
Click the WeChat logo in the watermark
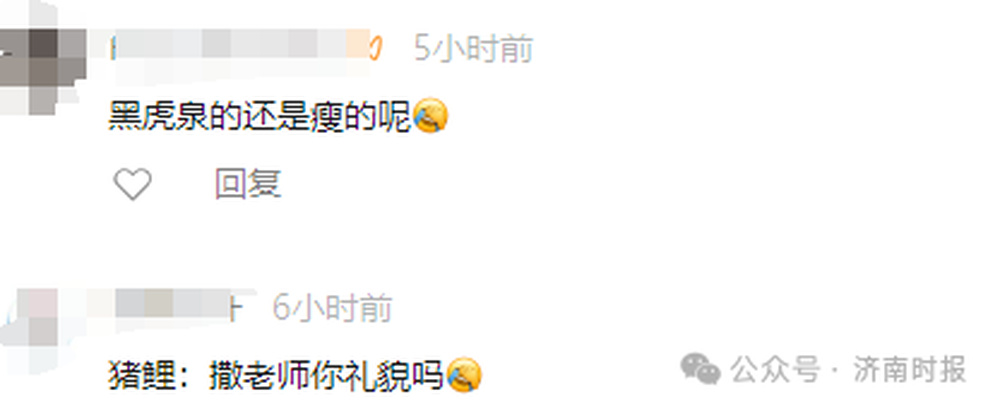[700, 369]
